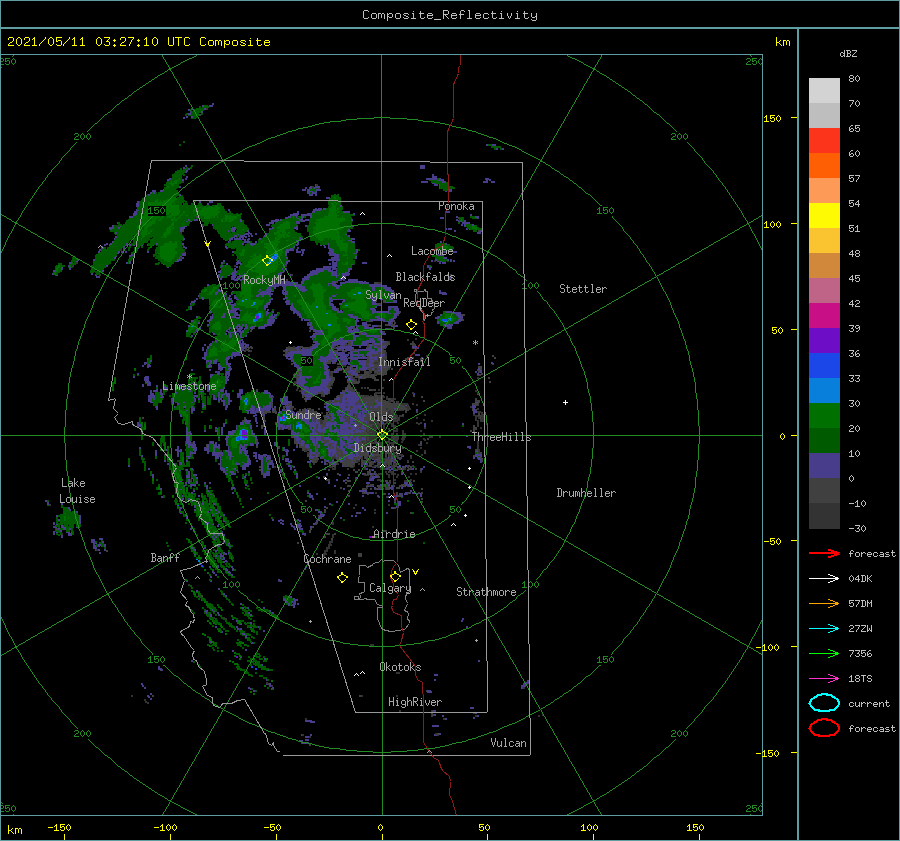Click the Banff label
Image resolution: width=900 pixels, height=841 pixels.
pos(165,558)
